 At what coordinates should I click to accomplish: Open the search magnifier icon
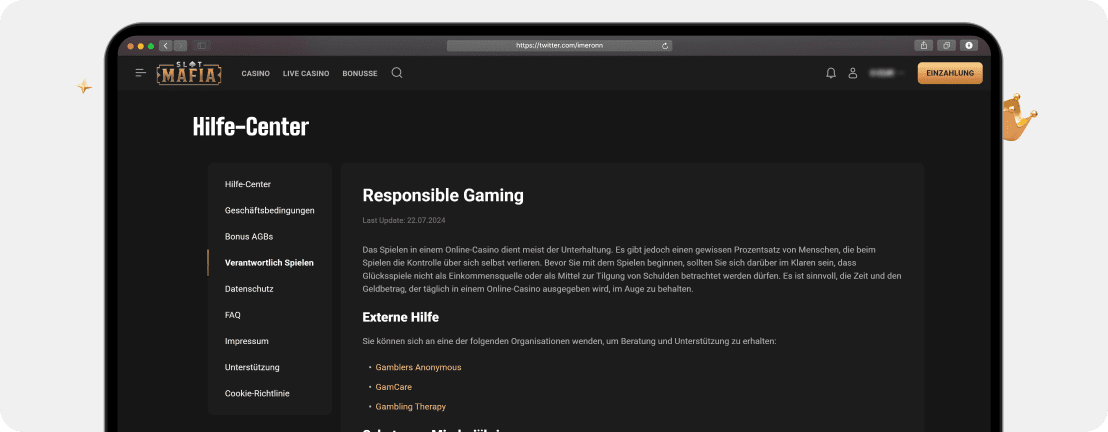pyautogui.click(x=397, y=73)
